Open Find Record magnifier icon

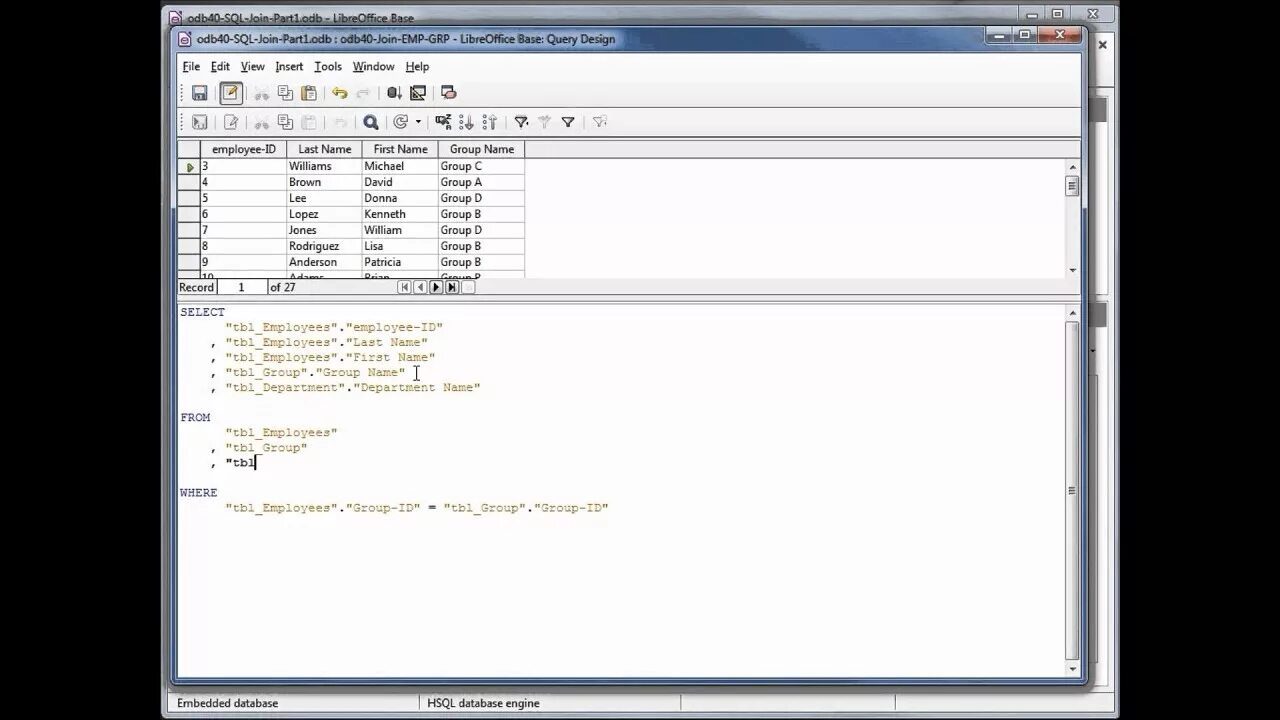click(x=371, y=122)
